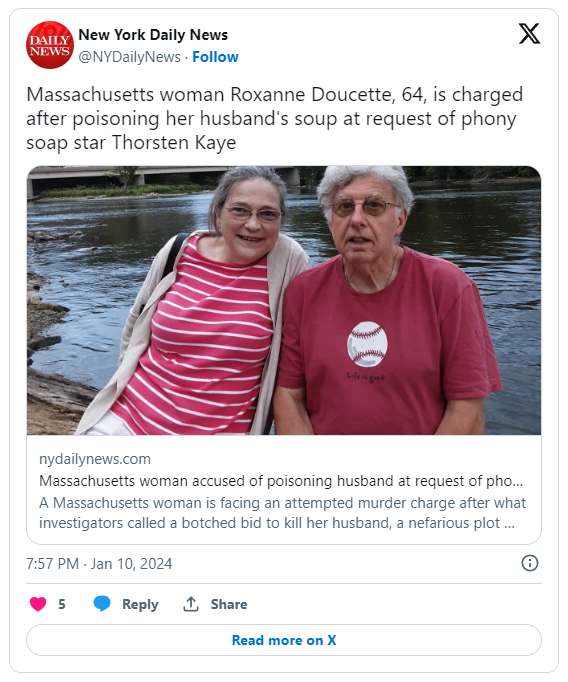This screenshot has width=568, height=682.
Task: Click Read more on X button
Action: coord(284,640)
